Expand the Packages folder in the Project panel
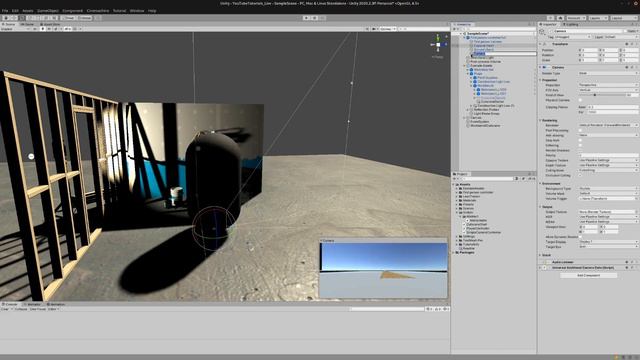The width and height of the screenshot is (640, 360). pos(453,253)
